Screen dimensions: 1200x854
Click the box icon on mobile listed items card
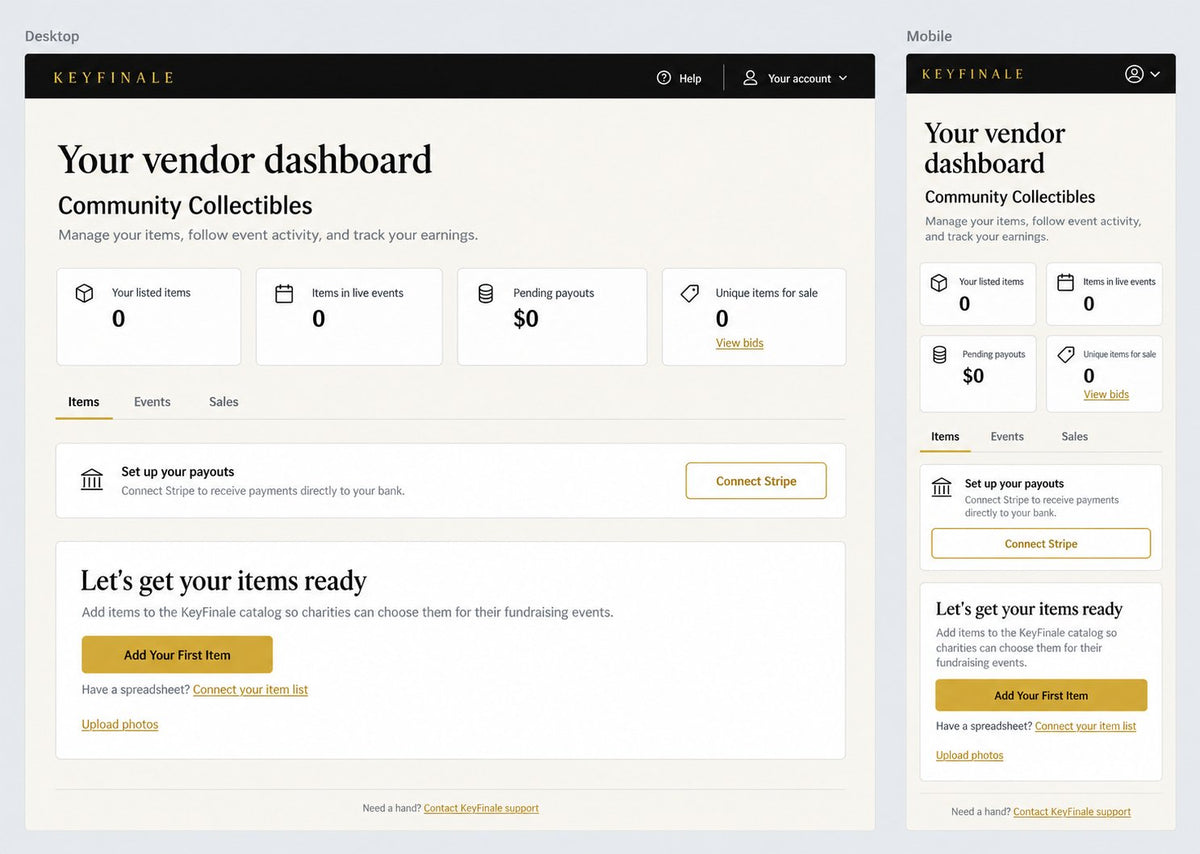939,283
